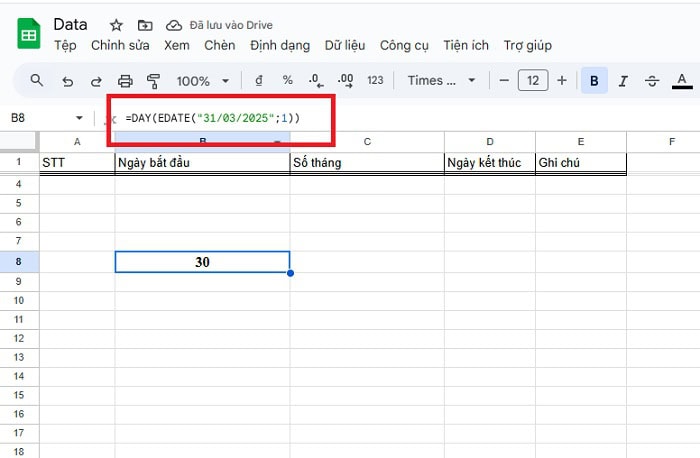700x458 pixels.
Task: Toggle strikethrough formatting
Action: 652,81
